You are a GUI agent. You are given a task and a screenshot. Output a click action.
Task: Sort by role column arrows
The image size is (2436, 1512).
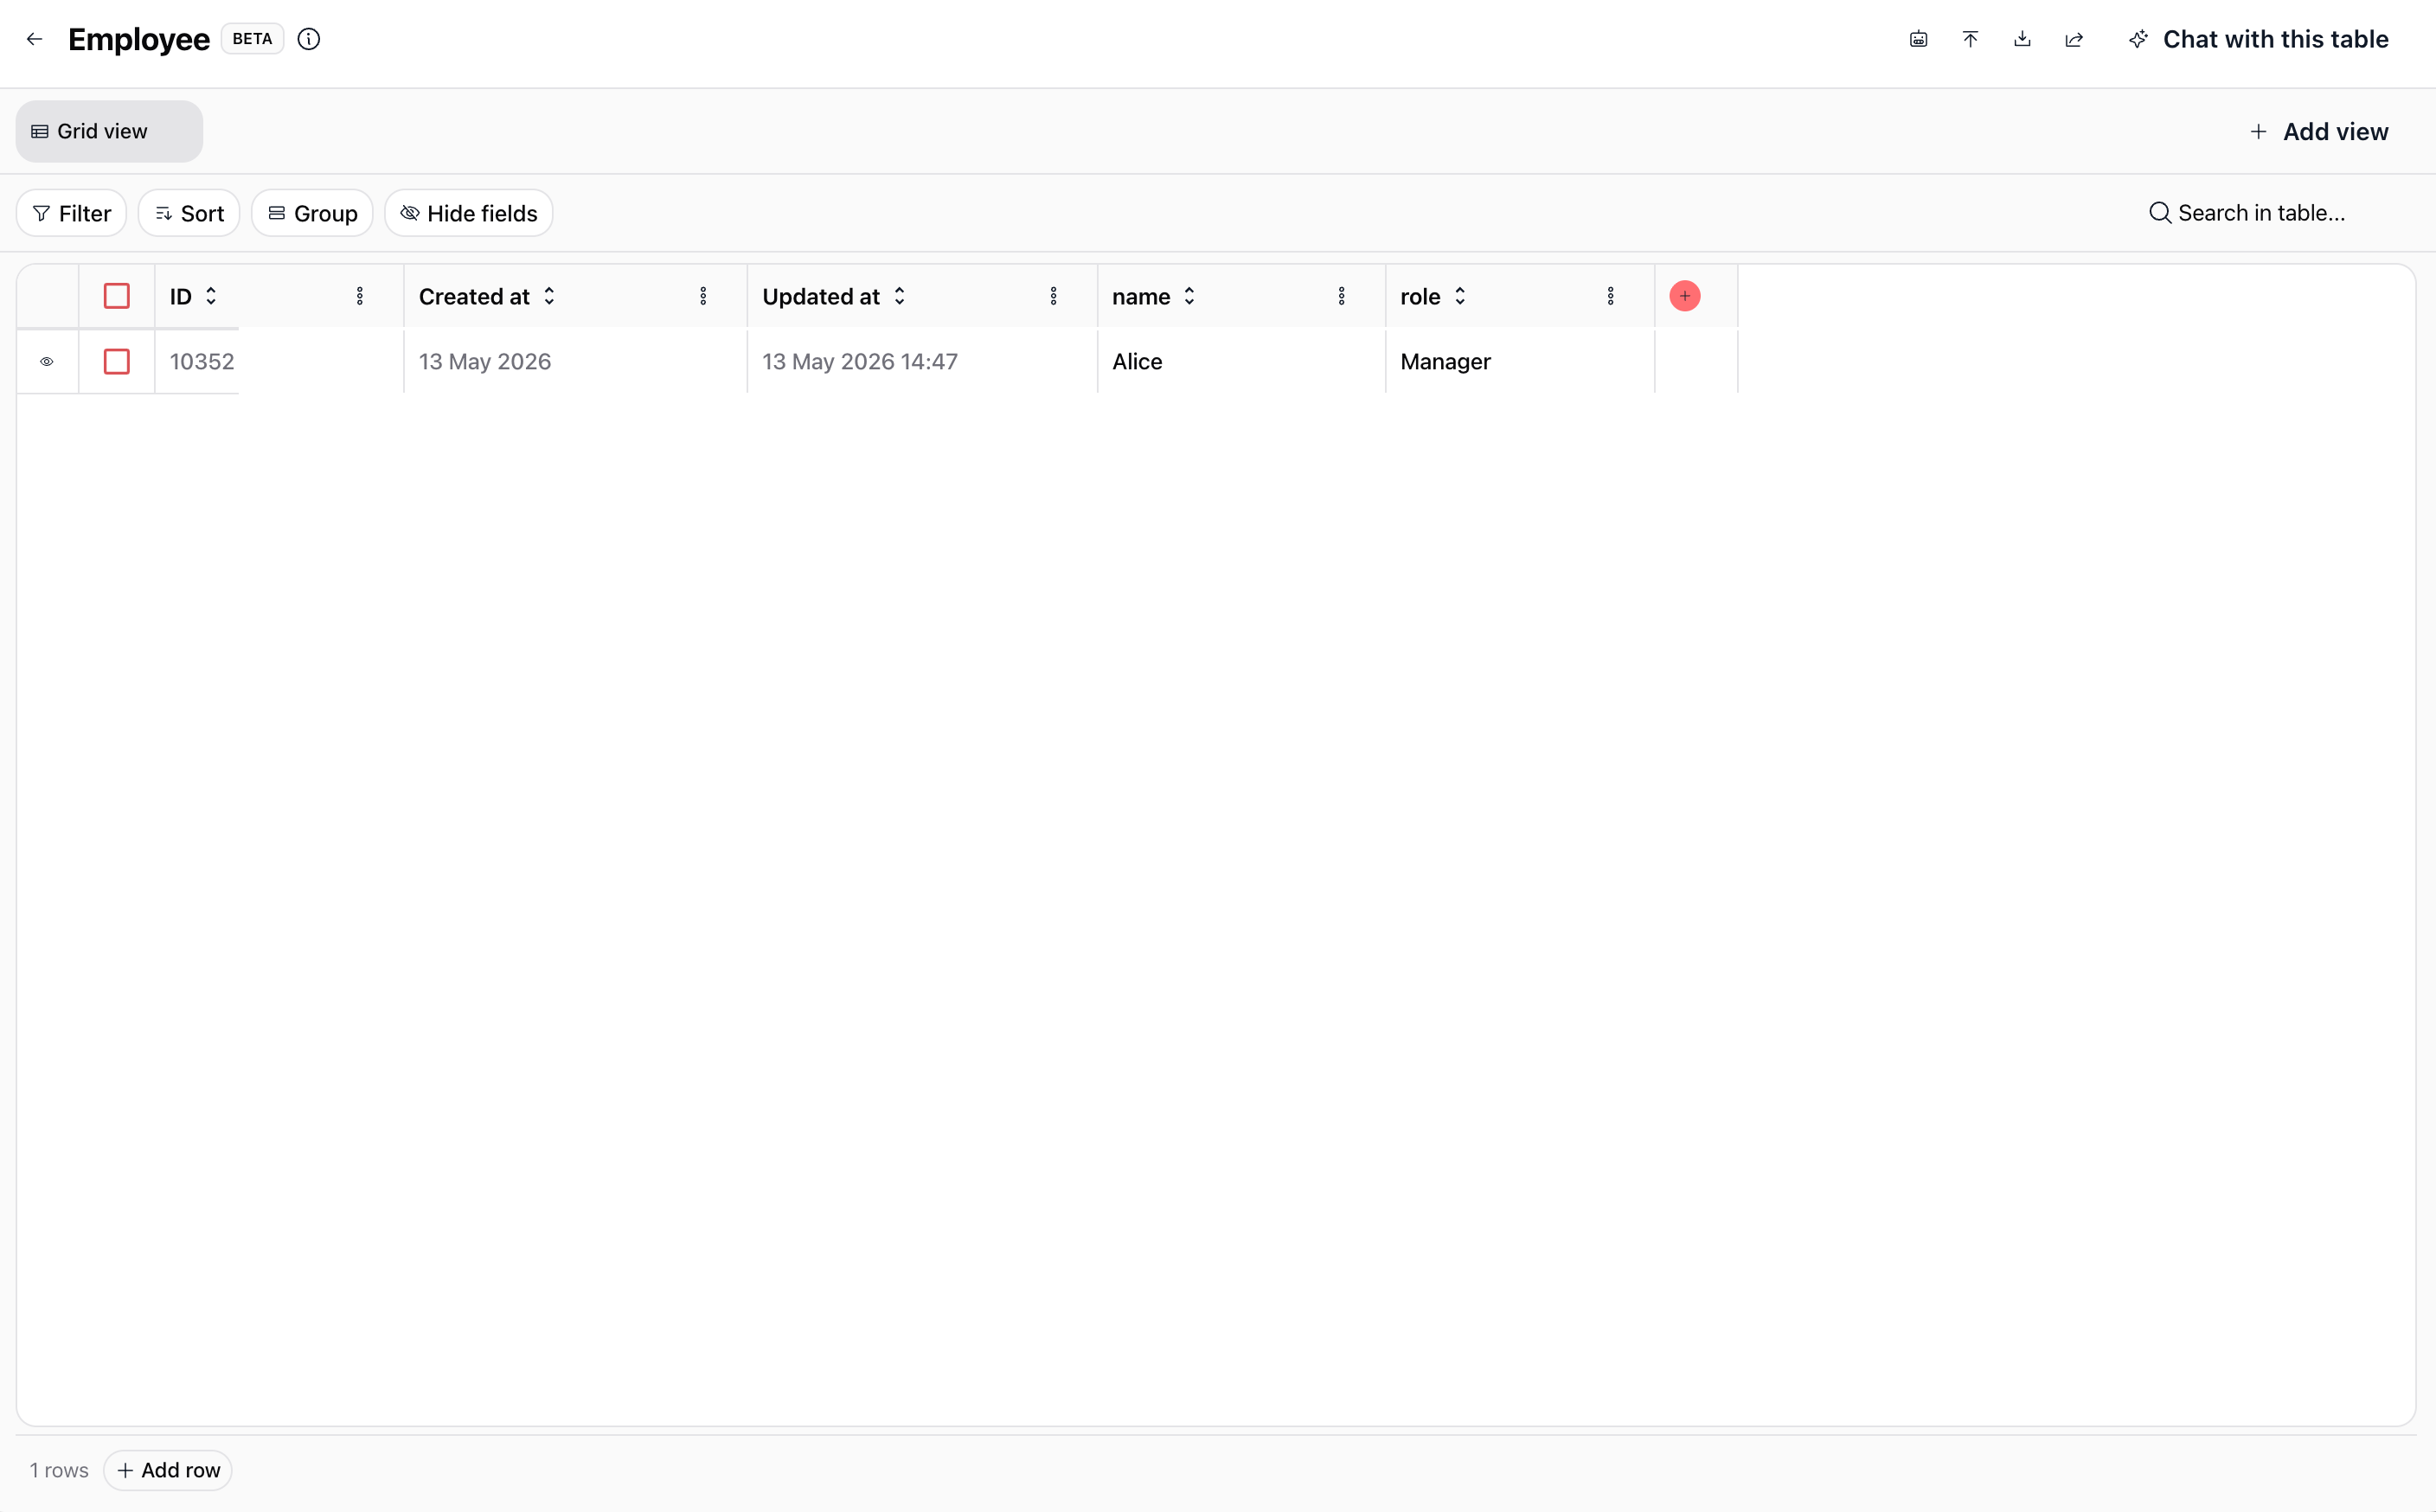1460,296
